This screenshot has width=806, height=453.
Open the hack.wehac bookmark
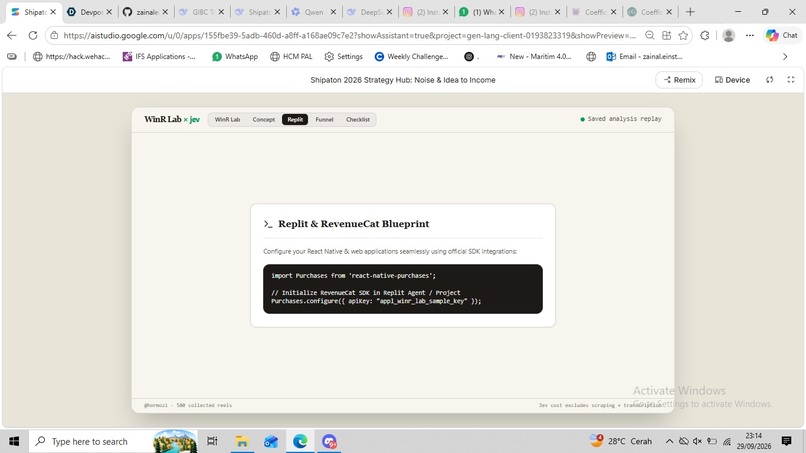point(71,57)
